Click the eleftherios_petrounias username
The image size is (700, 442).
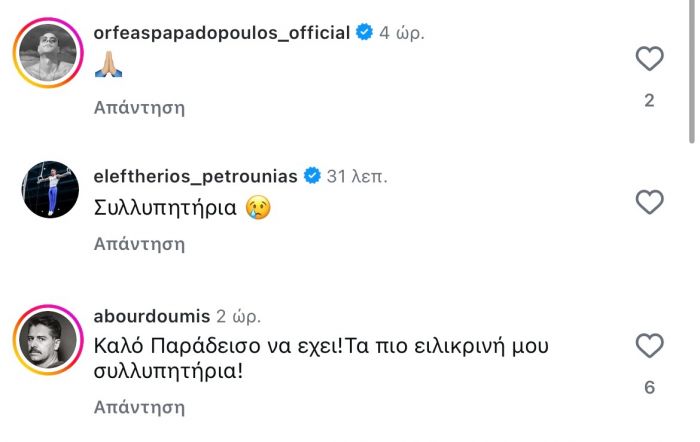point(196,176)
